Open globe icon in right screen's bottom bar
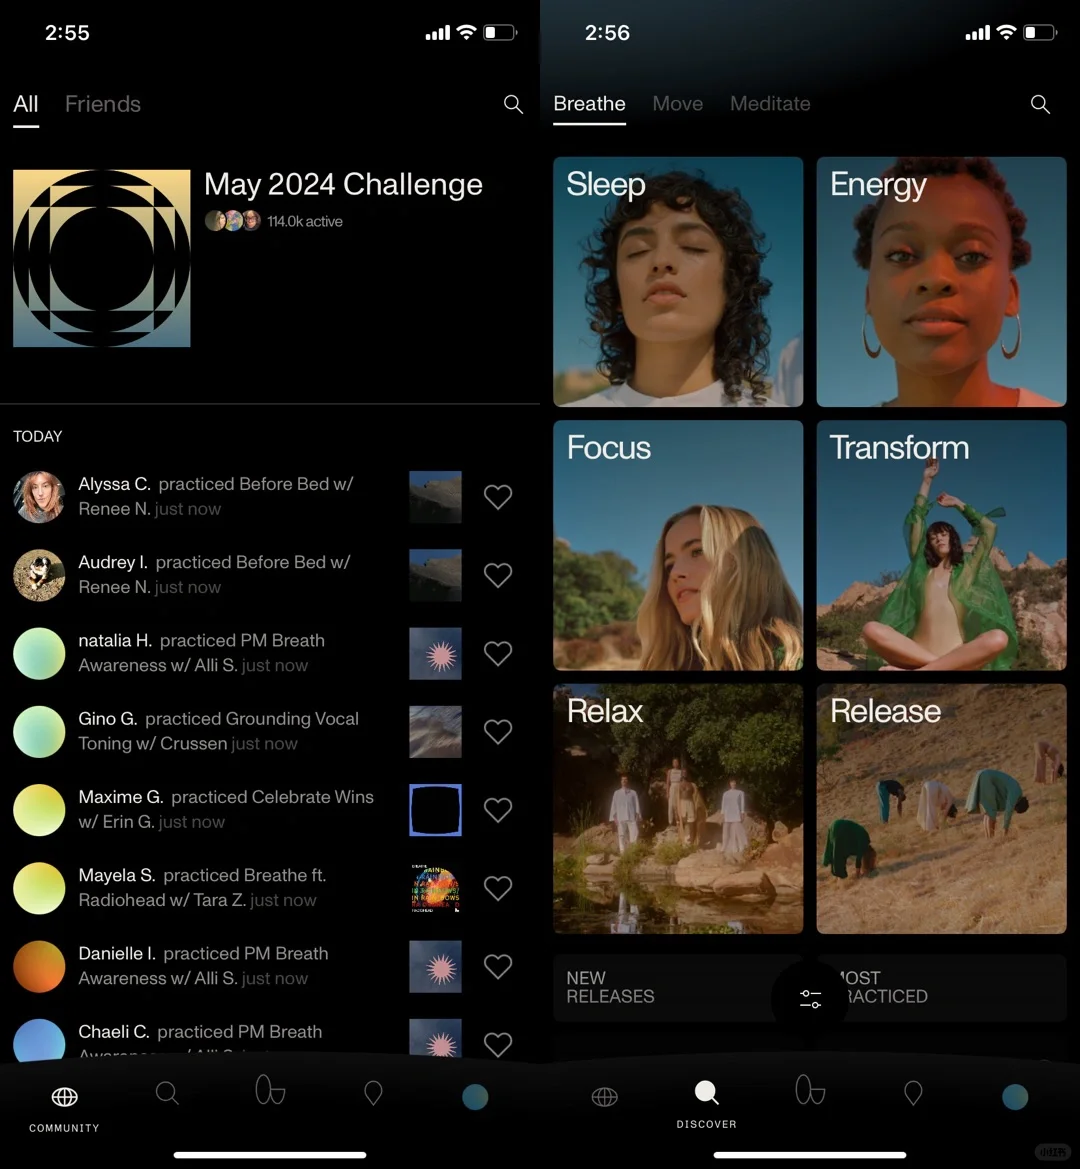The image size is (1080, 1169). click(x=604, y=1097)
